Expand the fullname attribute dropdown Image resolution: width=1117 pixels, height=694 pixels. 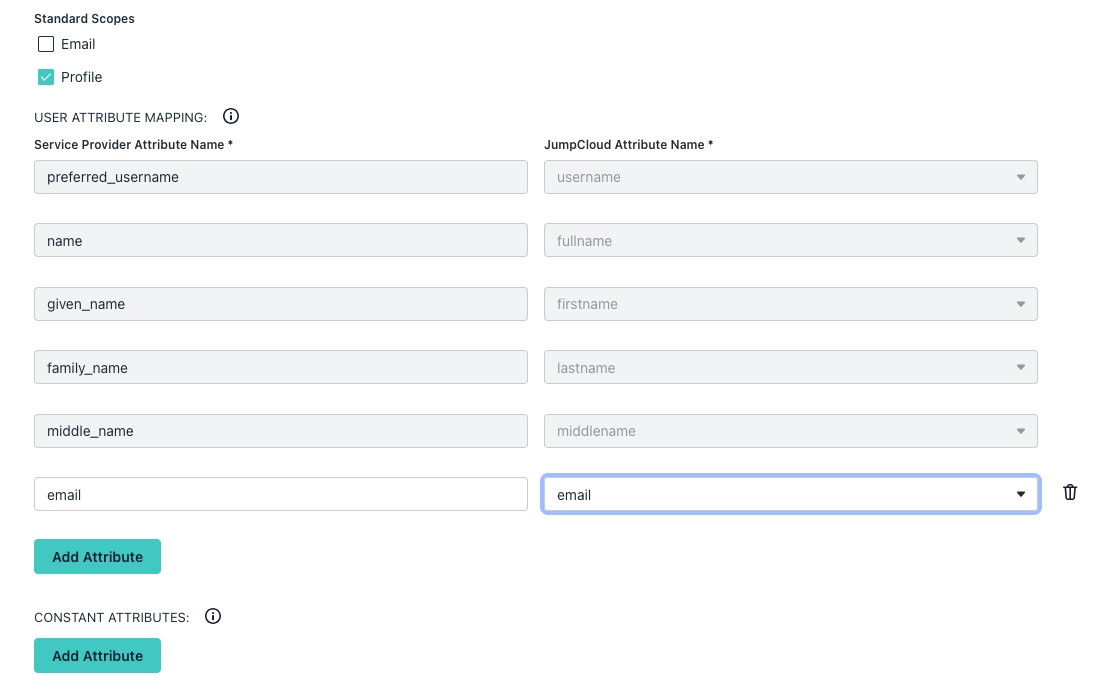point(790,241)
